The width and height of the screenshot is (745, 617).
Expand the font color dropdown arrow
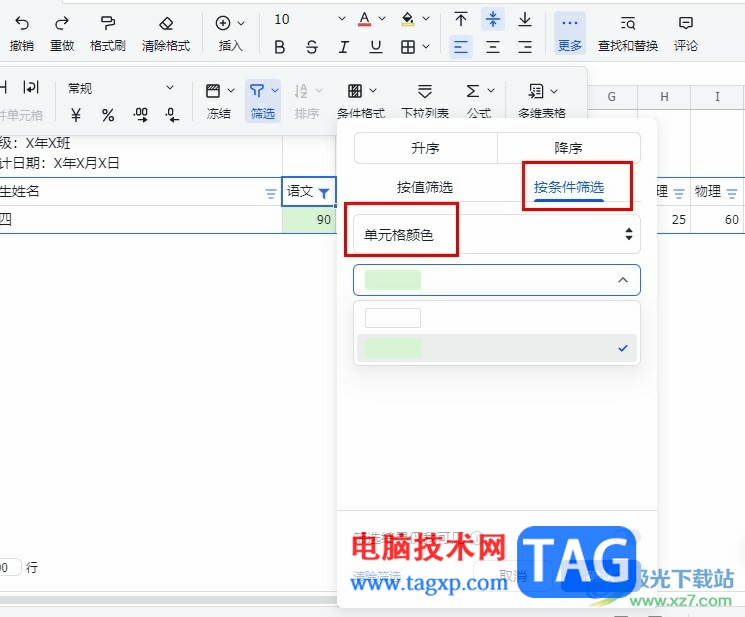(382, 19)
